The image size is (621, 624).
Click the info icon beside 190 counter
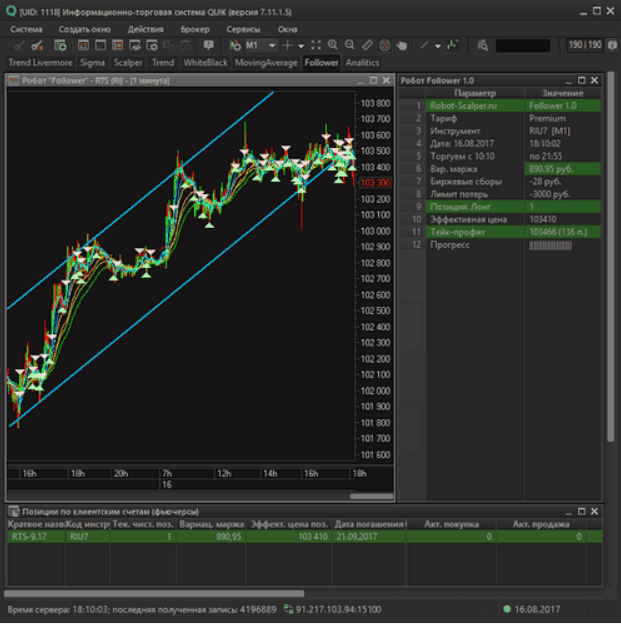tap(612, 45)
